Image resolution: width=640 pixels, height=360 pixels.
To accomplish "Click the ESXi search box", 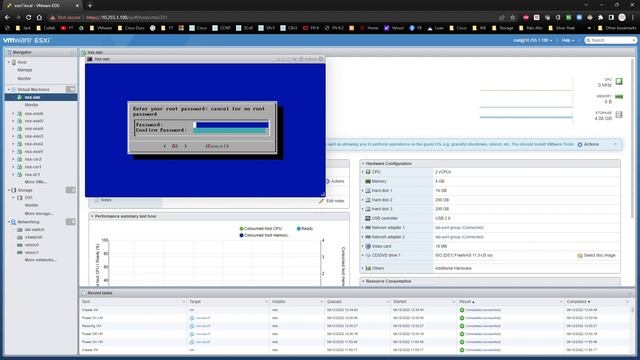I will pos(611,40).
